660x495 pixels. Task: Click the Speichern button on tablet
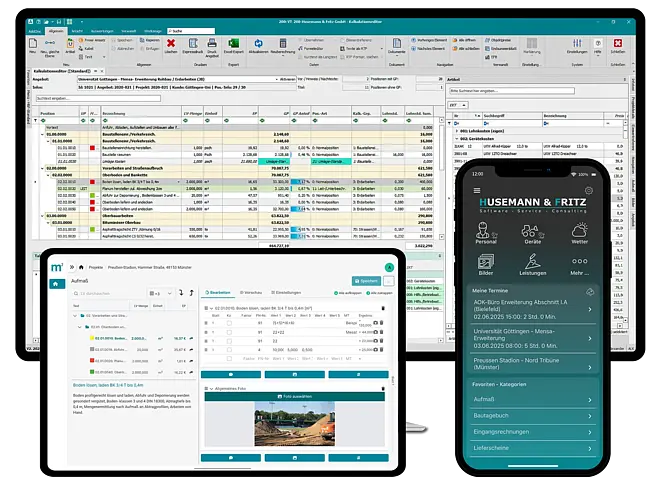tap(366, 281)
